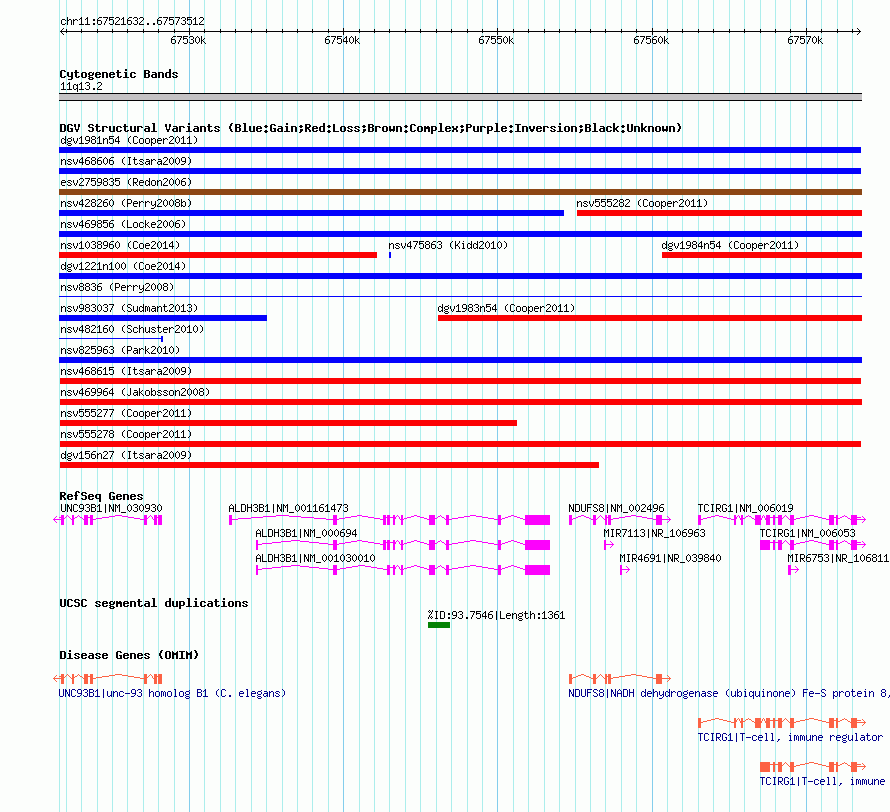Open the nsv428260 (Perry2008b) gain variant
Image resolution: width=890 pixels, height=812 pixels.
click(x=312, y=213)
